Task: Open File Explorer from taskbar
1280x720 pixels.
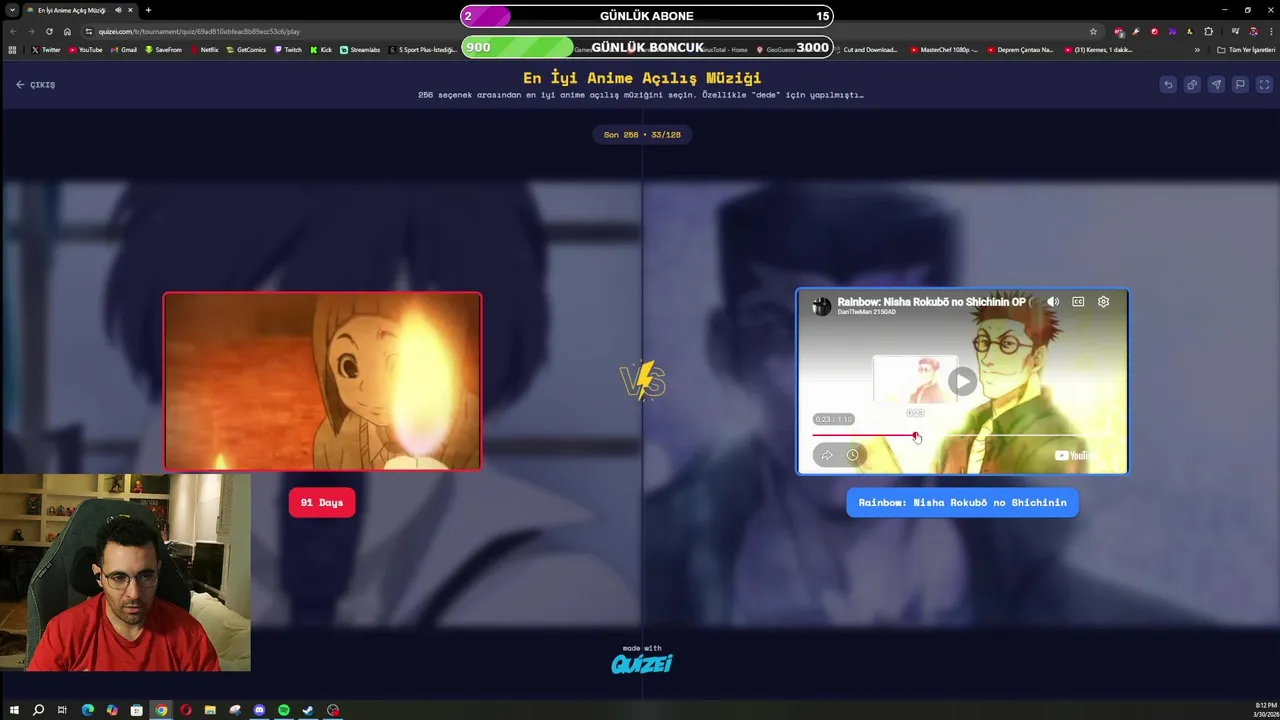Action: pyautogui.click(x=210, y=710)
